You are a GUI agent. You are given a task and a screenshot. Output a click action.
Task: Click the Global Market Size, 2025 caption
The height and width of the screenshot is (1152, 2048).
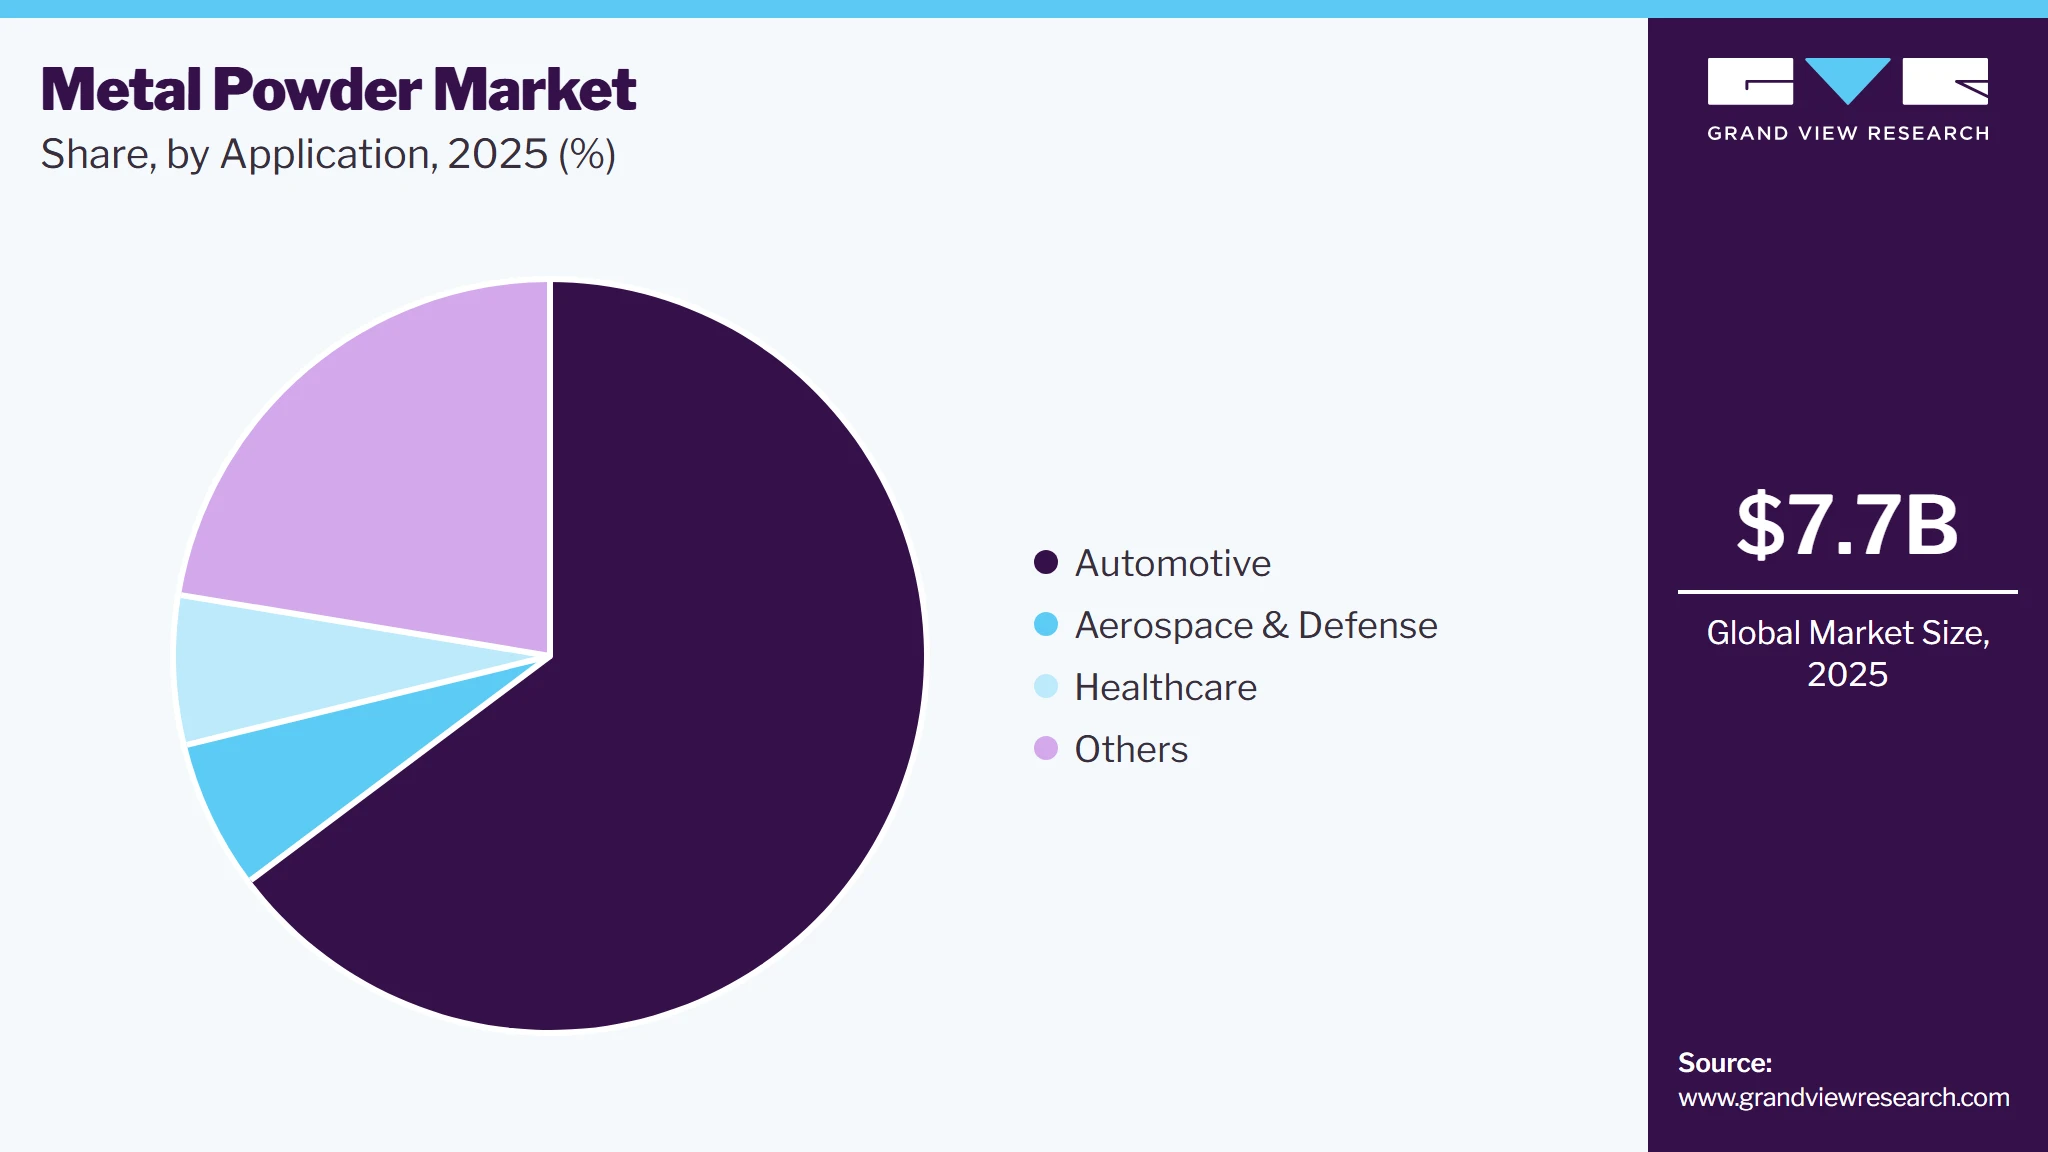tap(1847, 653)
